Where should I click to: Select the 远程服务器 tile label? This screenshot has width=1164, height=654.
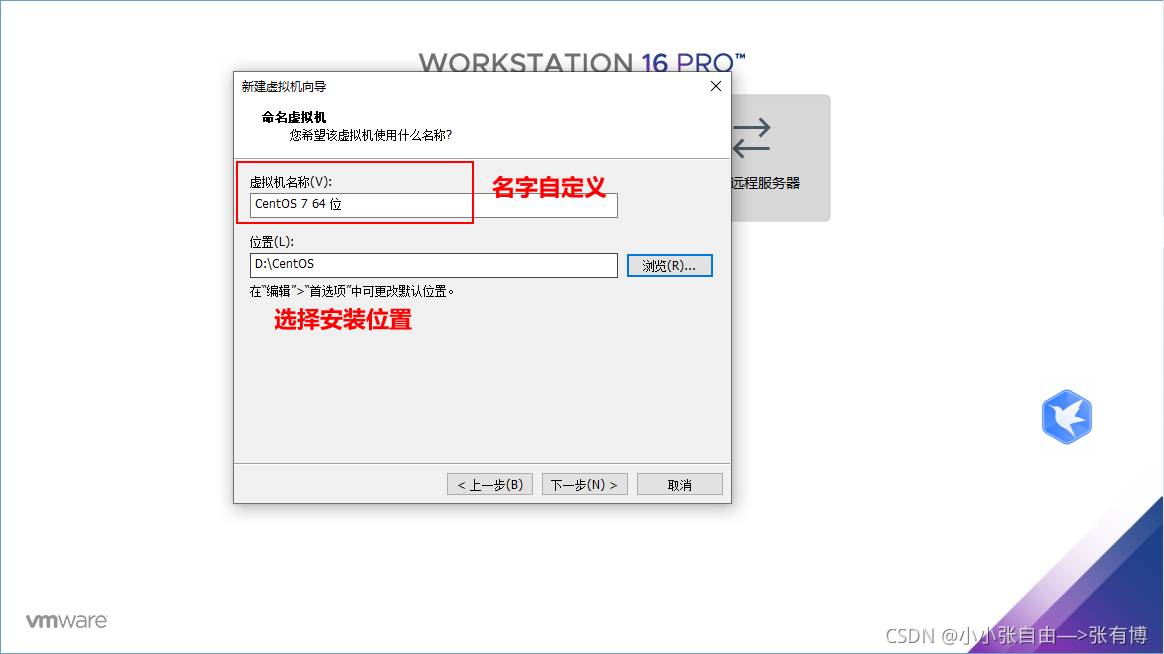(766, 183)
